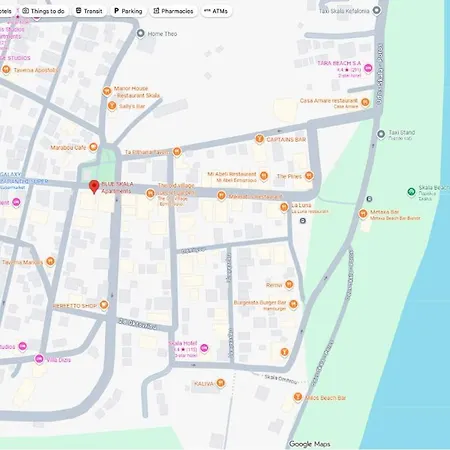Show ATMs on the map
This screenshot has height=450, width=450.
coord(216,11)
